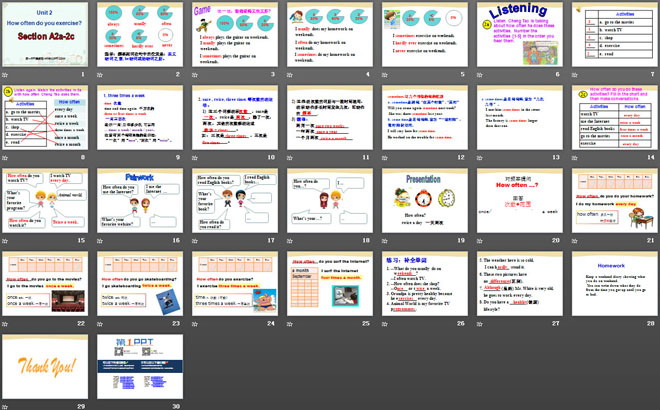This screenshot has width=660, height=410.
Task: Select slide 3 'Game' guitar thumbnail
Action: (235, 34)
